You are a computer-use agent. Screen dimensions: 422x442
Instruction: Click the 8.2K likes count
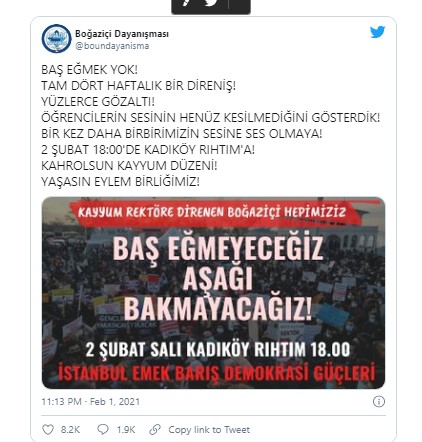point(70,430)
